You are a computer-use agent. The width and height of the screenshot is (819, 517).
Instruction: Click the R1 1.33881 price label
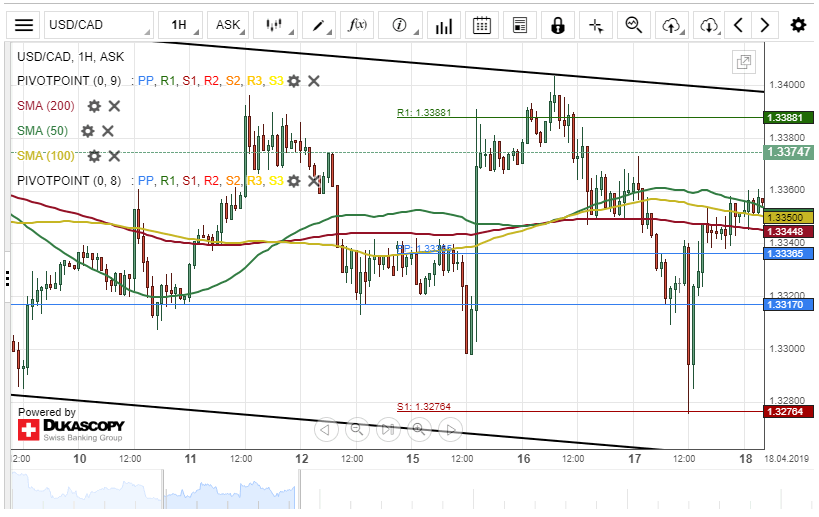pos(788,118)
